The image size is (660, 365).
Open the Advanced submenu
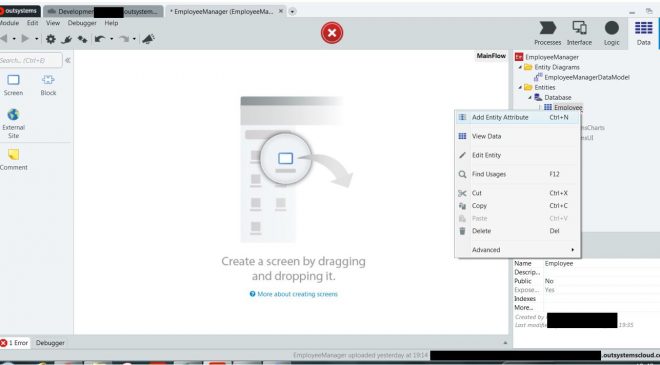pos(518,250)
